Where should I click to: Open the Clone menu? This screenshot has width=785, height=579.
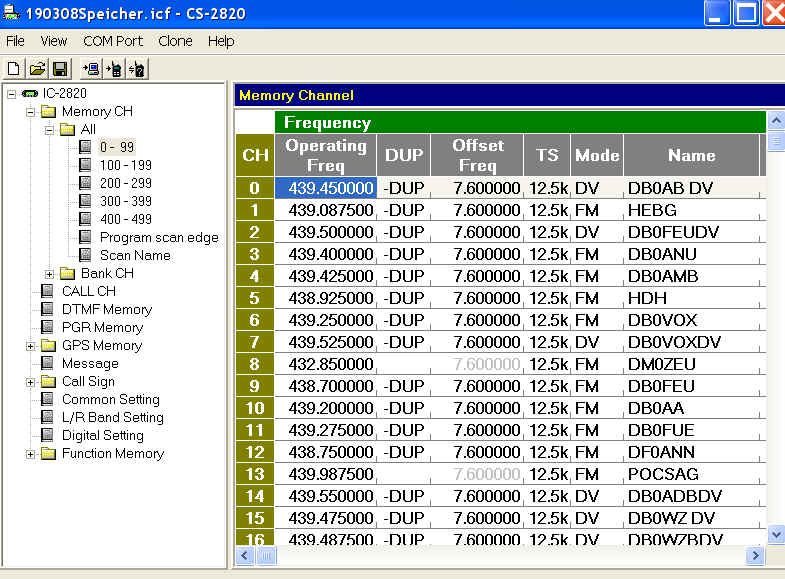pyautogui.click(x=175, y=41)
